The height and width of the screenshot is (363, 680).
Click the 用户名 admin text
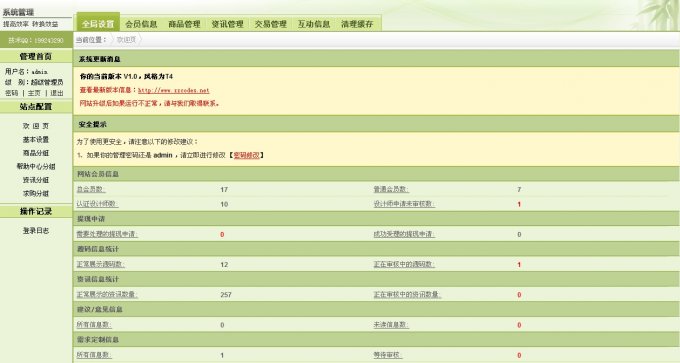pos(26,72)
